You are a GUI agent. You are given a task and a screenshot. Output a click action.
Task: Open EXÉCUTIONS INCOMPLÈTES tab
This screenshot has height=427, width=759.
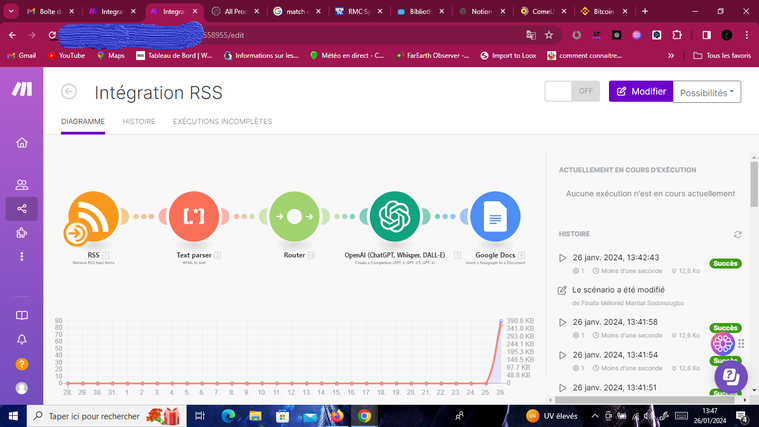click(223, 122)
